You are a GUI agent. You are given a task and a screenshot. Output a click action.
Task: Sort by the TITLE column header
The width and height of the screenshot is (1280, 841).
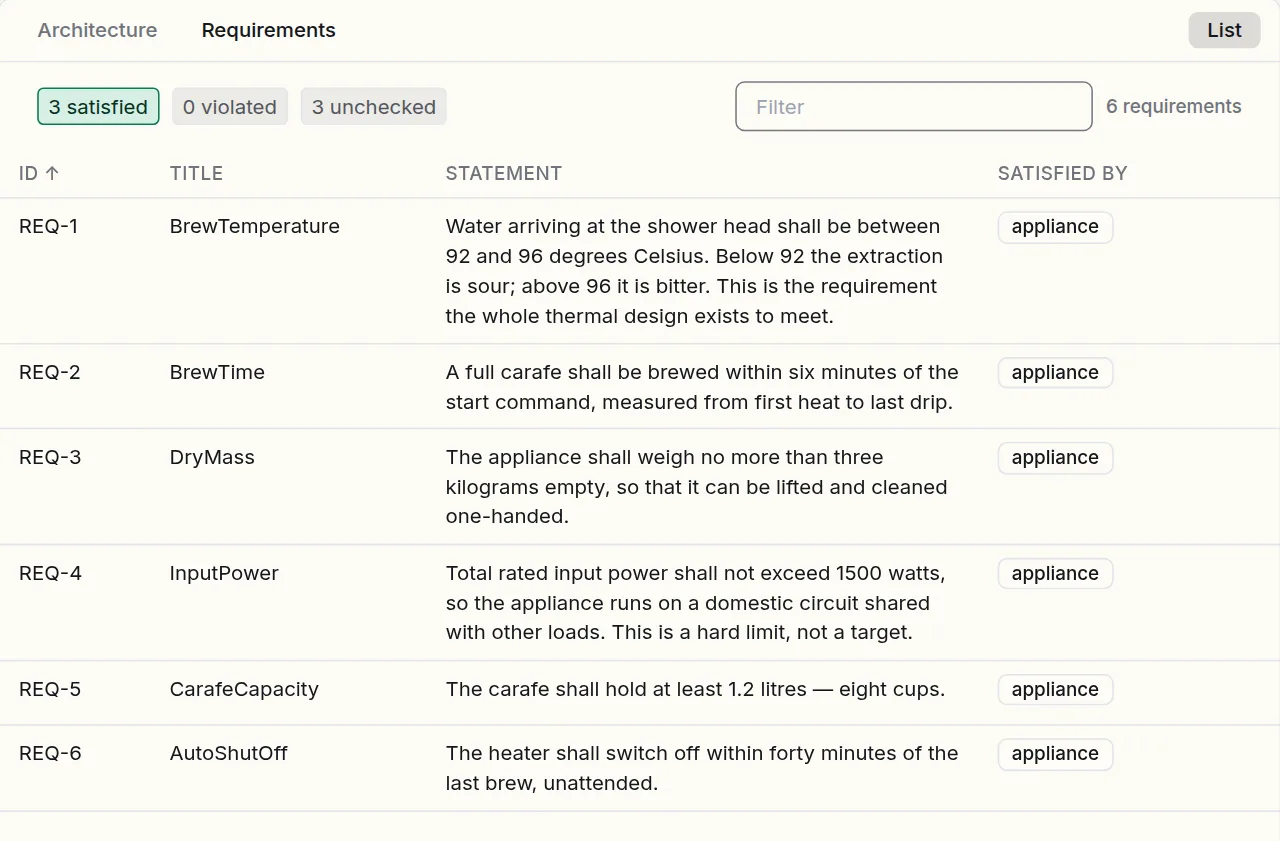196,173
